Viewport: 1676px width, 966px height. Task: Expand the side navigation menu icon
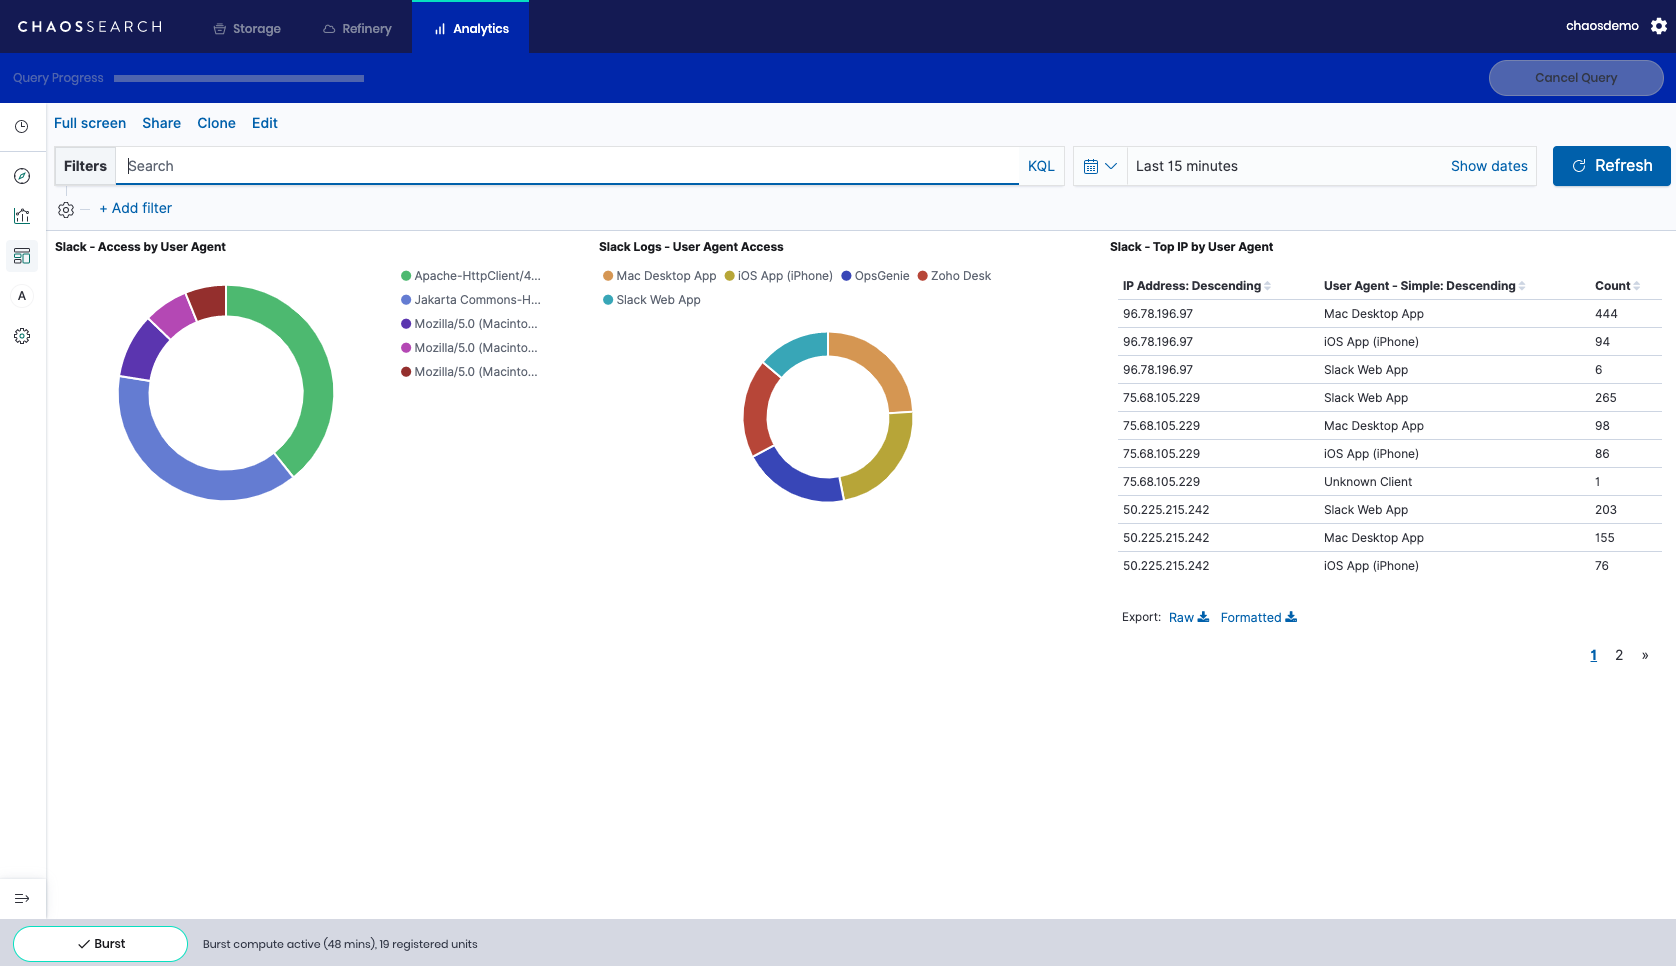pyautogui.click(x=22, y=898)
